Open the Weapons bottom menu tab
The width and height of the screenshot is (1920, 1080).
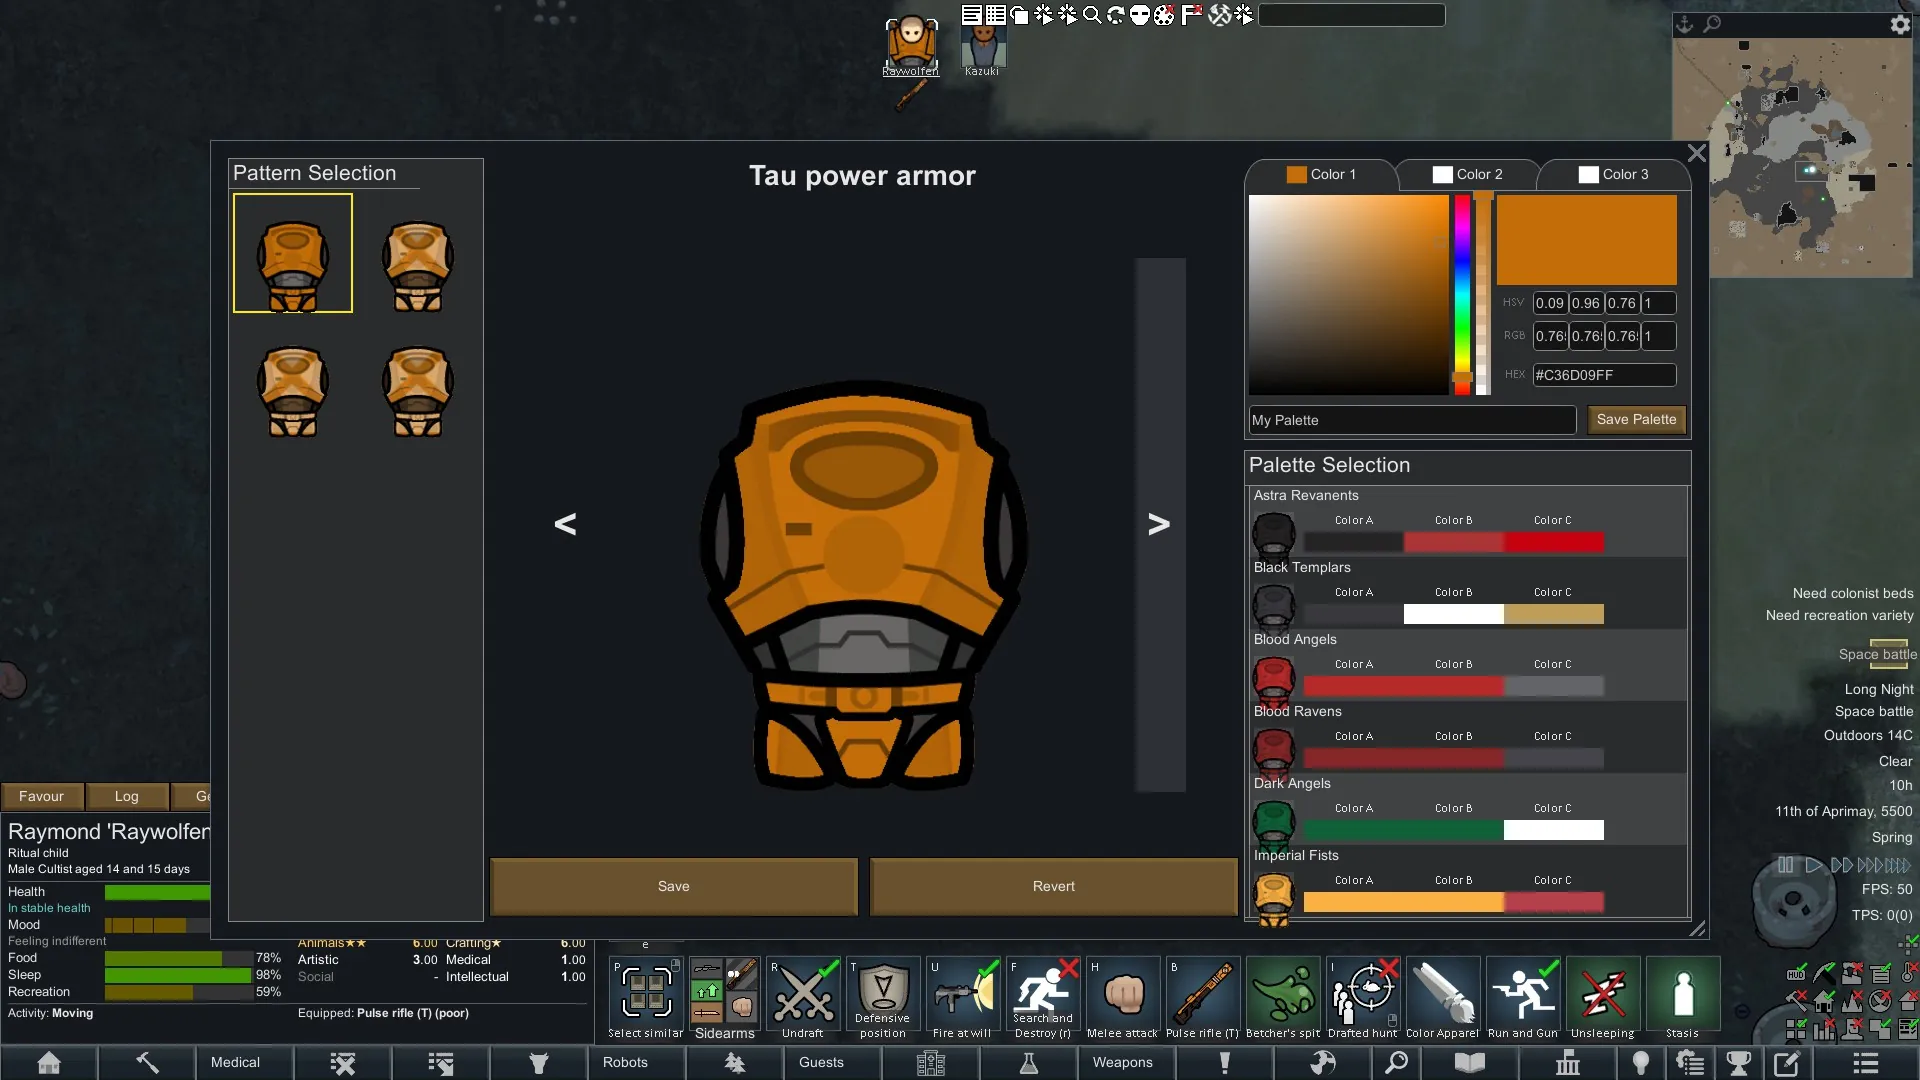pos(1122,1063)
